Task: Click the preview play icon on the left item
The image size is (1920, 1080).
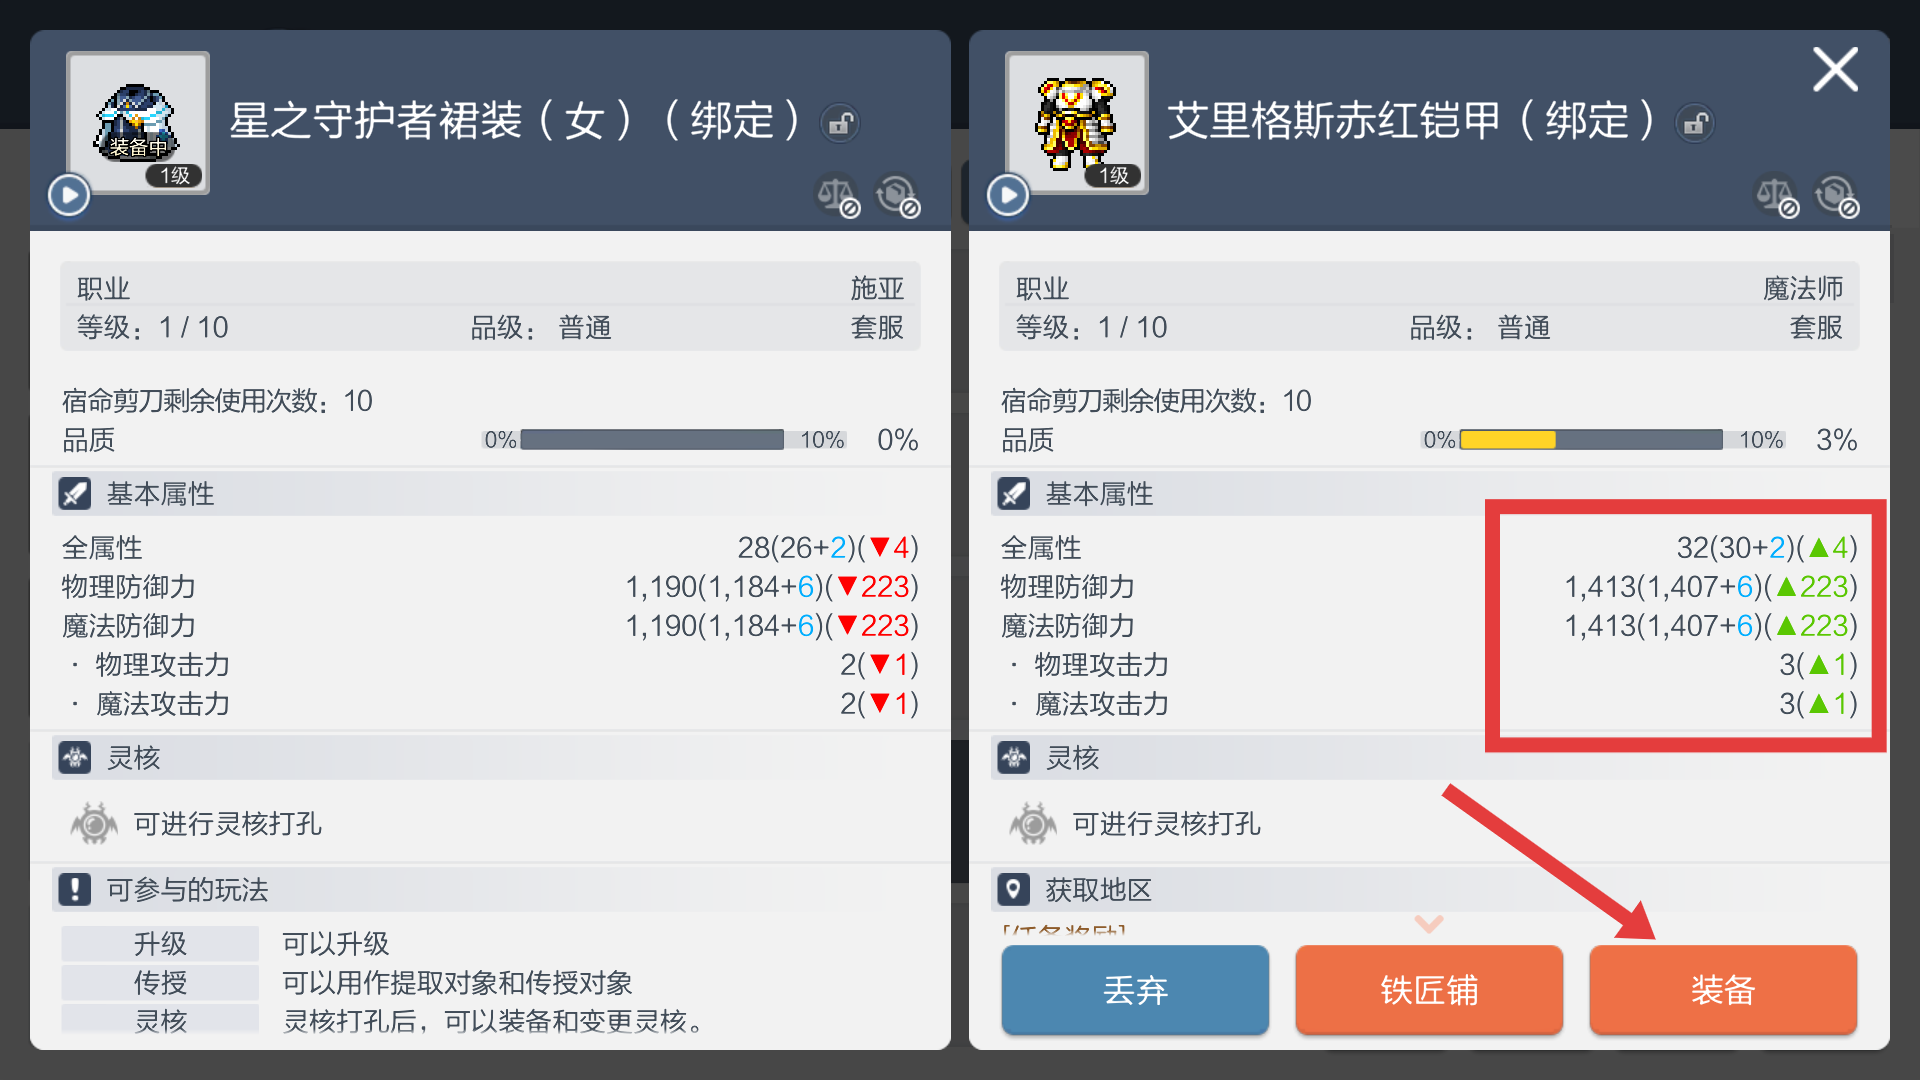Action: pyautogui.click(x=69, y=195)
